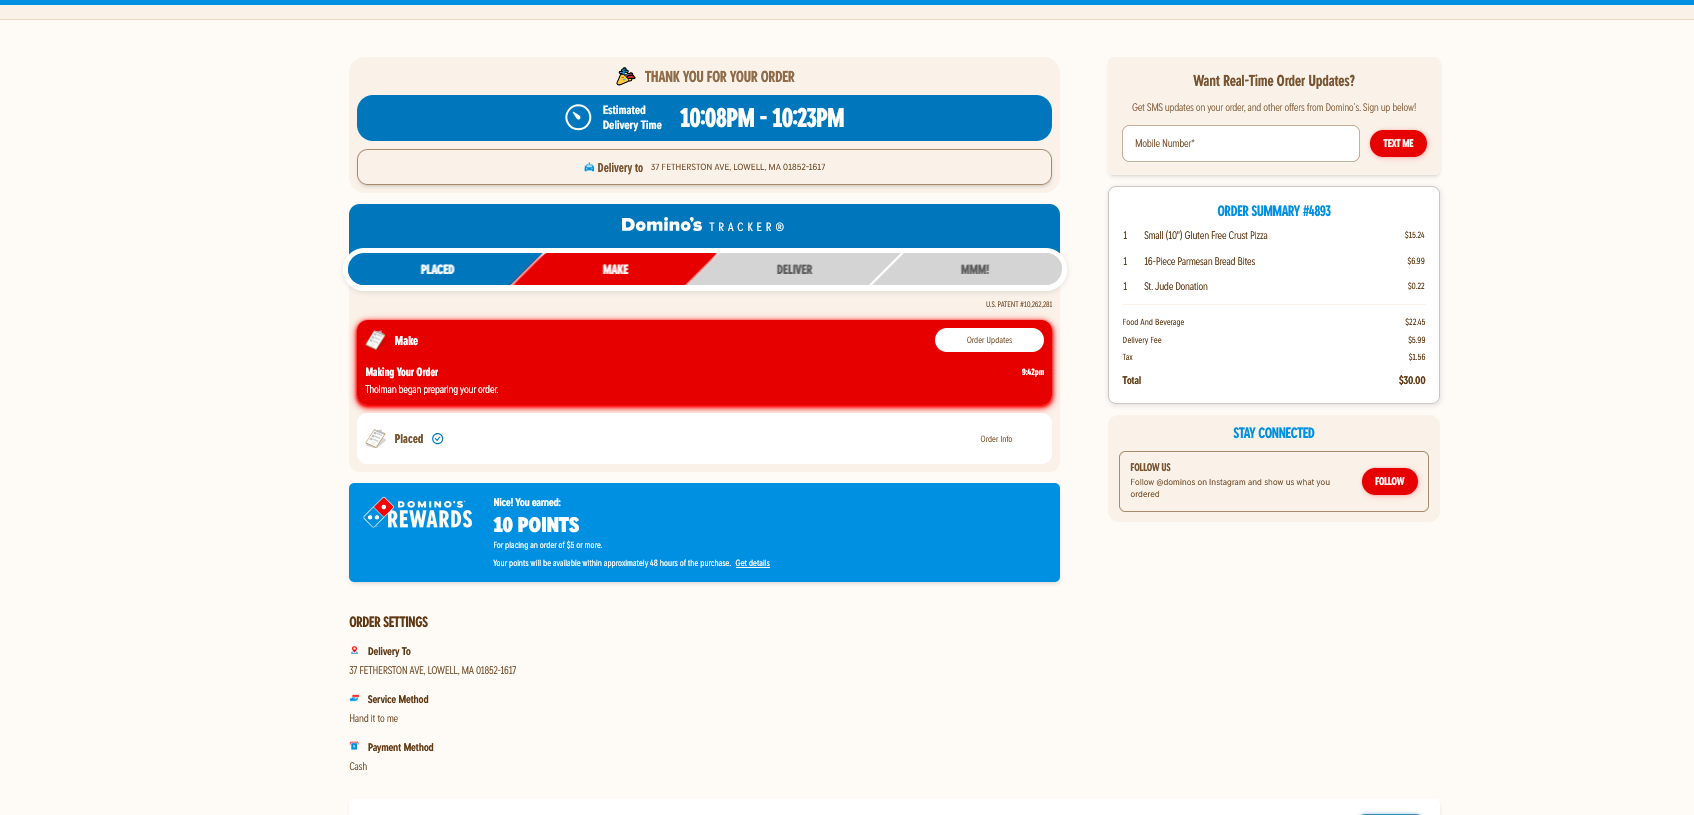1694x815 pixels.
Task: Click the Payment Method icon
Action: coord(354,747)
